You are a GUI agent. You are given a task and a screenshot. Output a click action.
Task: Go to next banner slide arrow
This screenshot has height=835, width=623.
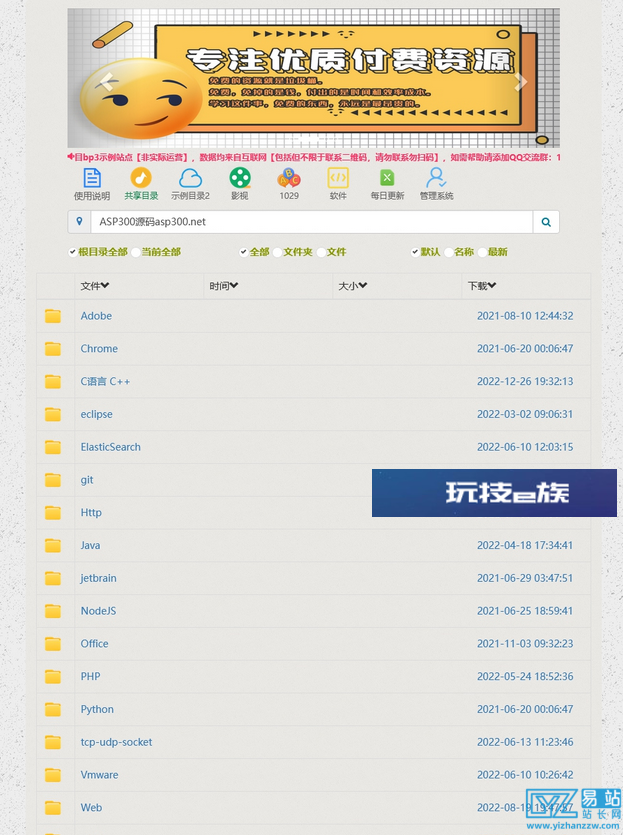click(521, 81)
